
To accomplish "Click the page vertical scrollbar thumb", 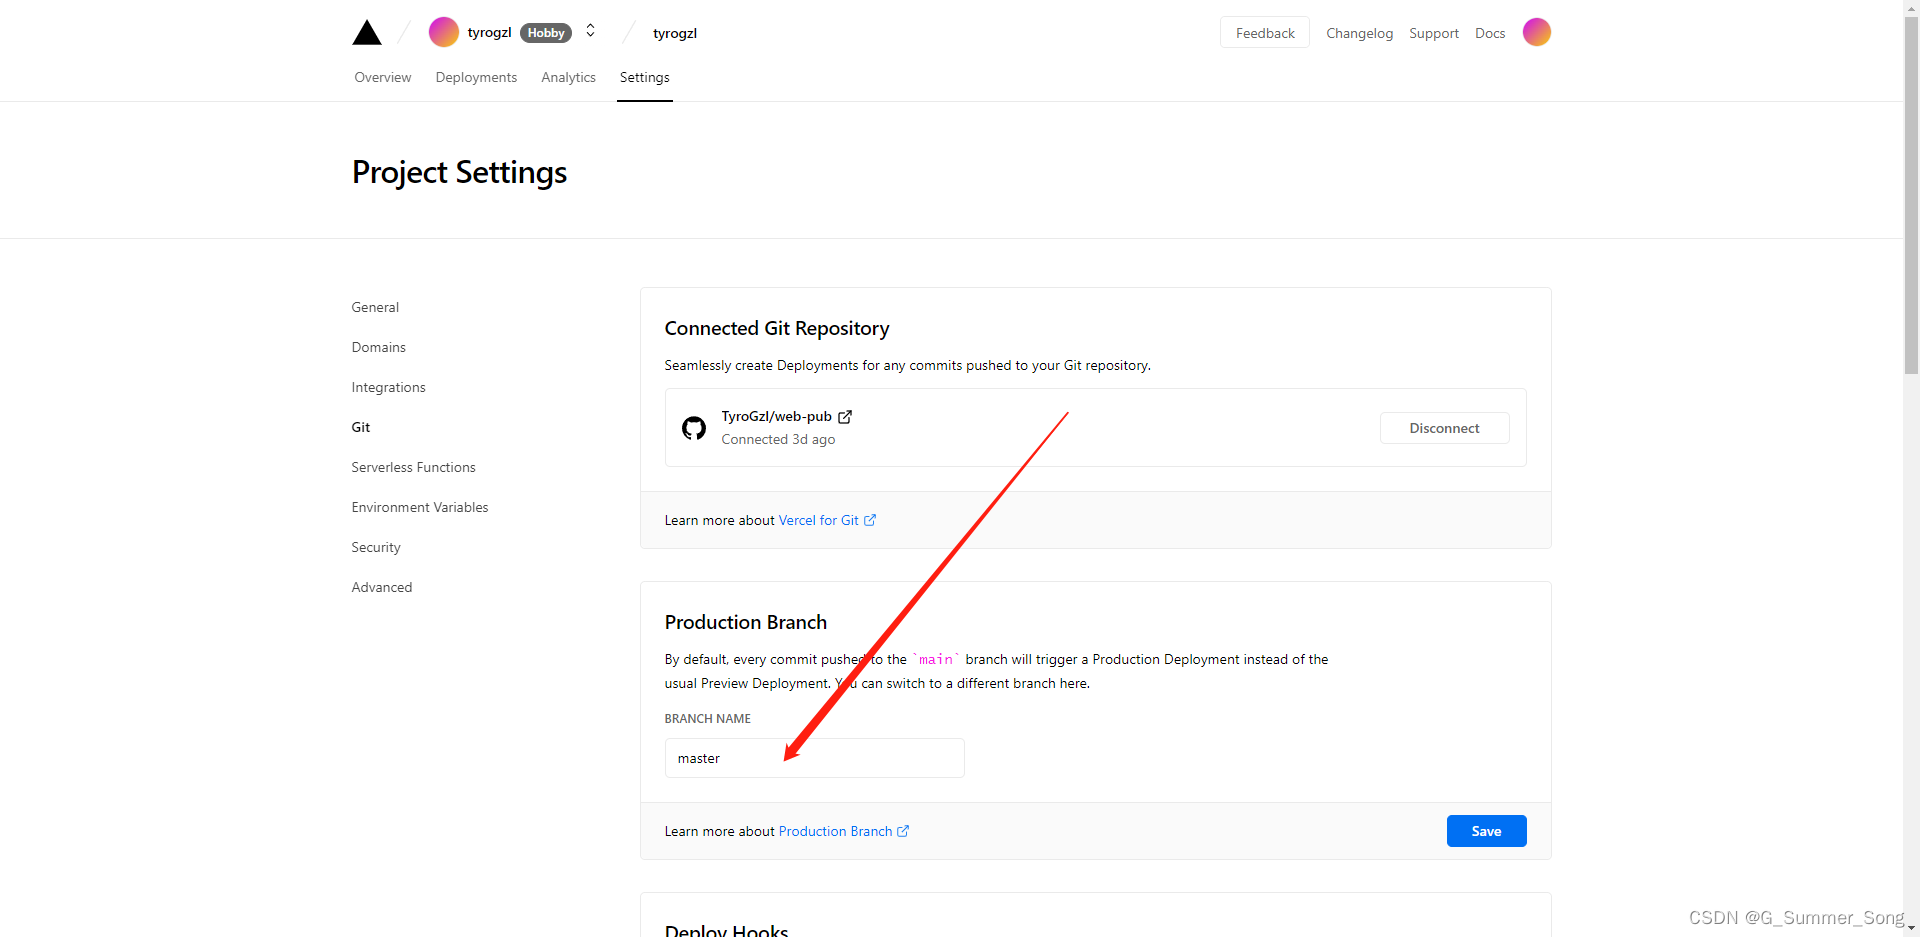I will pos(1911,195).
